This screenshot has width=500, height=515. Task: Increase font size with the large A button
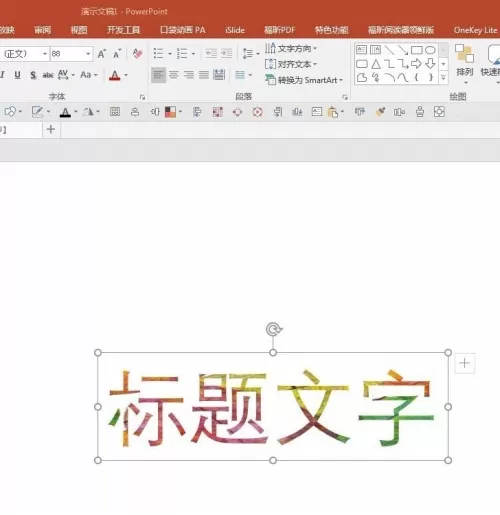[x=102, y=54]
